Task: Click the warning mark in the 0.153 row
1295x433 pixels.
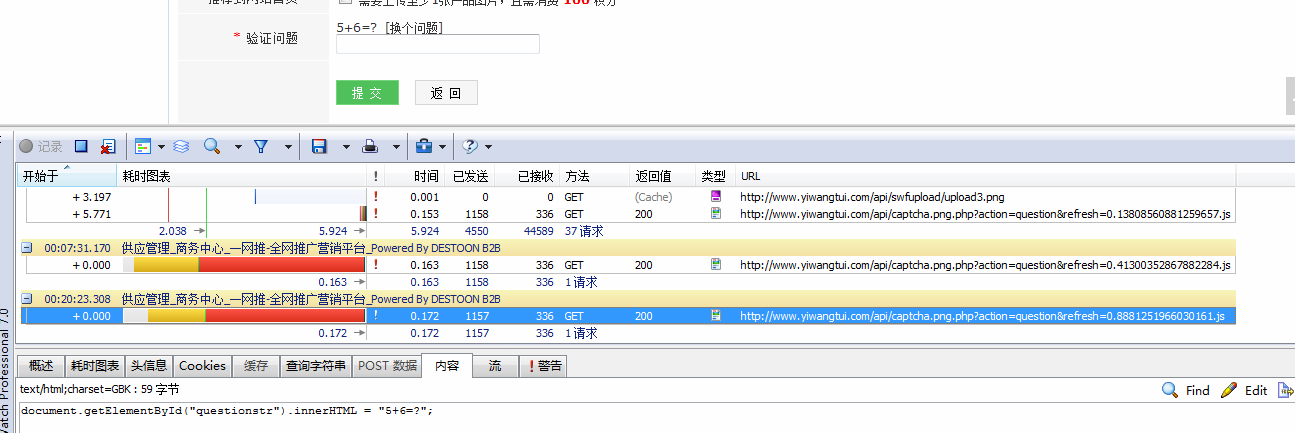Action: [x=376, y=214]
